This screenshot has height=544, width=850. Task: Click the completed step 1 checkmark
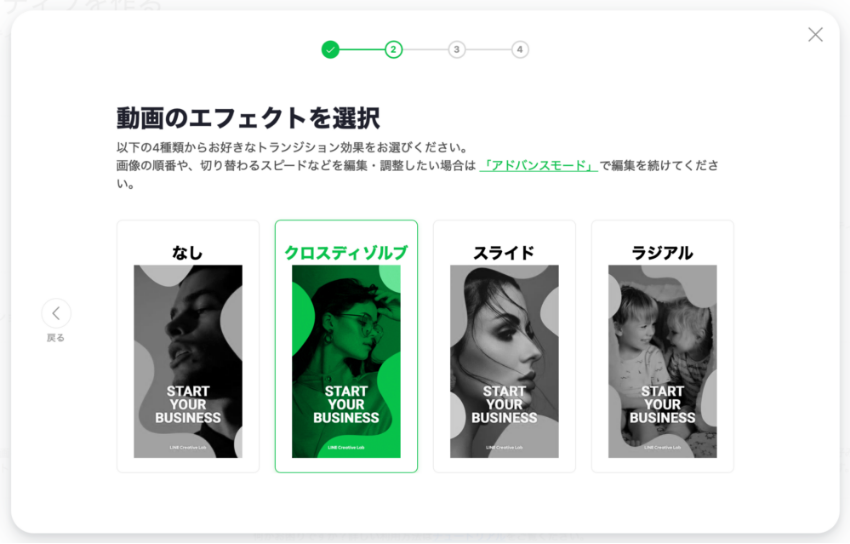(x=330, y=49)
